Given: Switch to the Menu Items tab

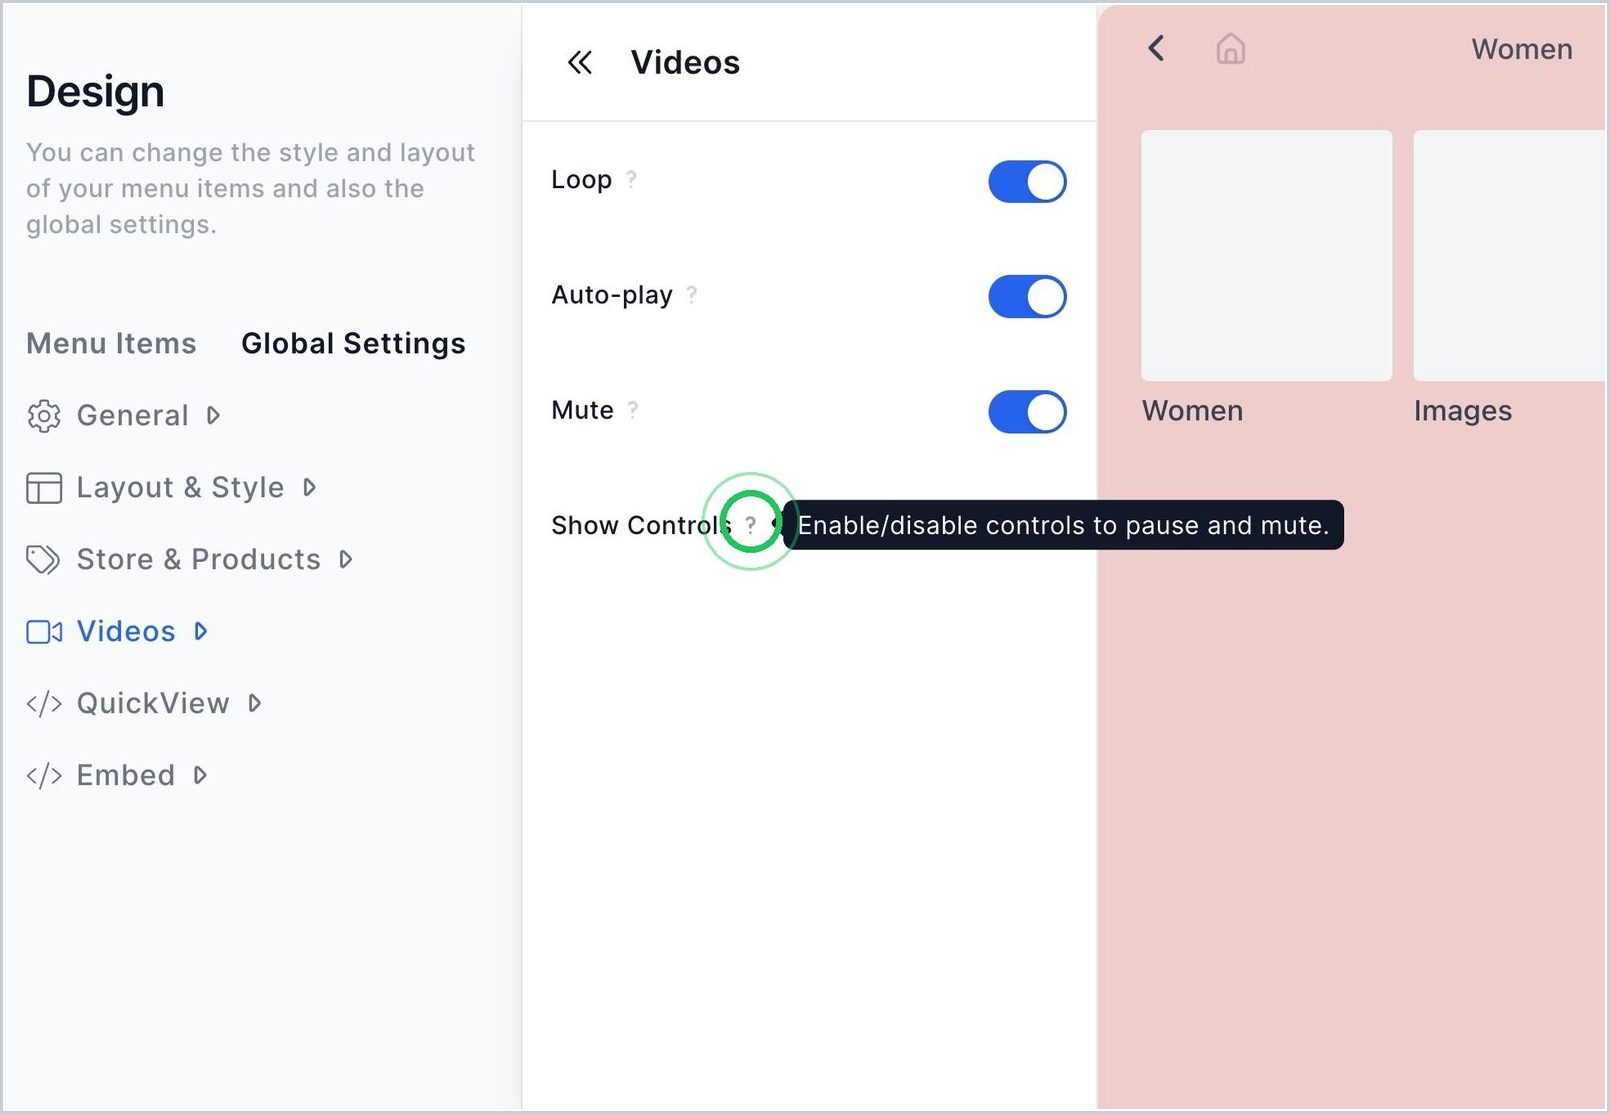Looking at the screenshot, I should click(111, 343).
